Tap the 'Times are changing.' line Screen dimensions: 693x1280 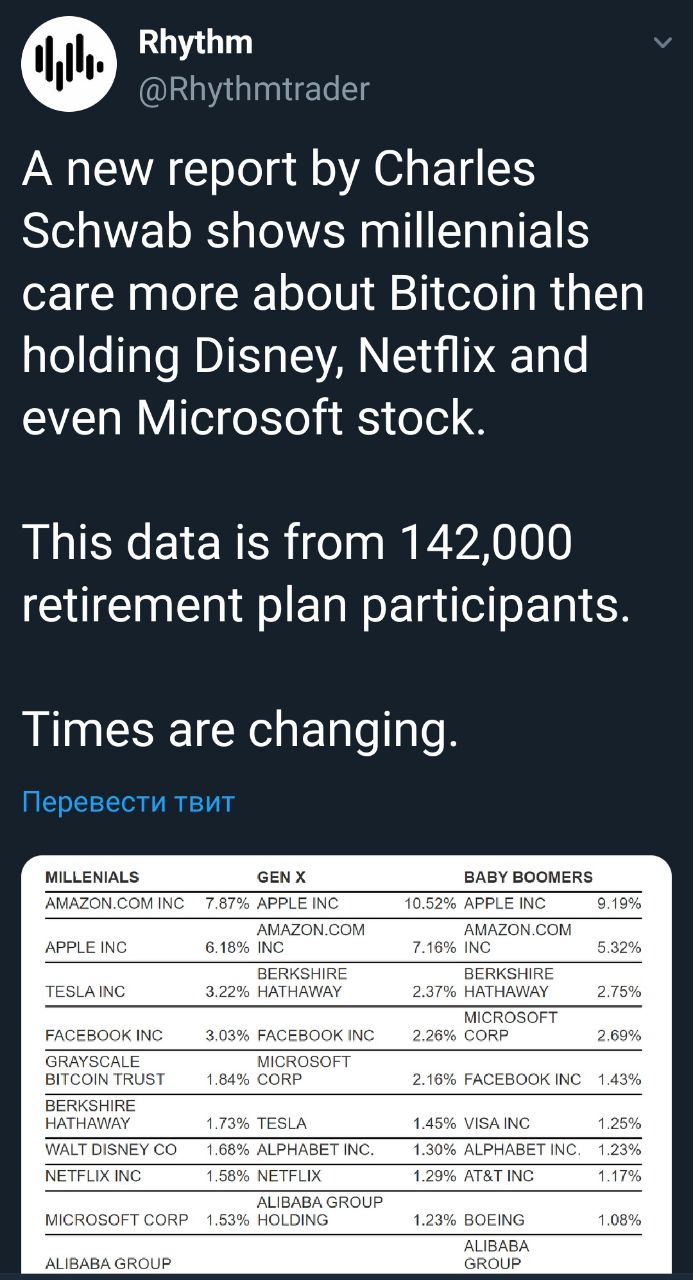tap(240, 728)
